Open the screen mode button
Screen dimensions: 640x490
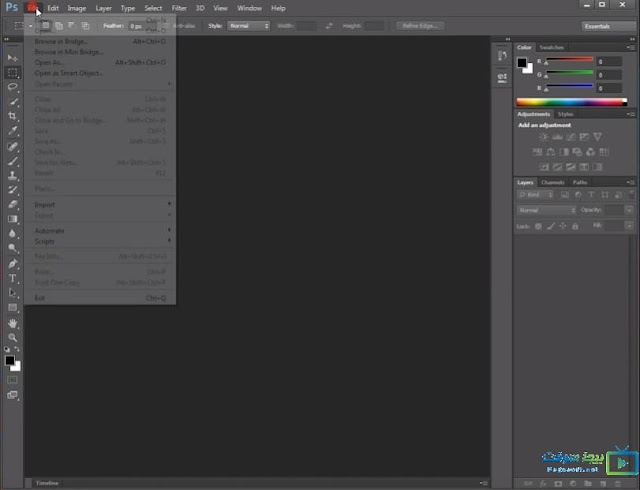[x=13, y=395]
